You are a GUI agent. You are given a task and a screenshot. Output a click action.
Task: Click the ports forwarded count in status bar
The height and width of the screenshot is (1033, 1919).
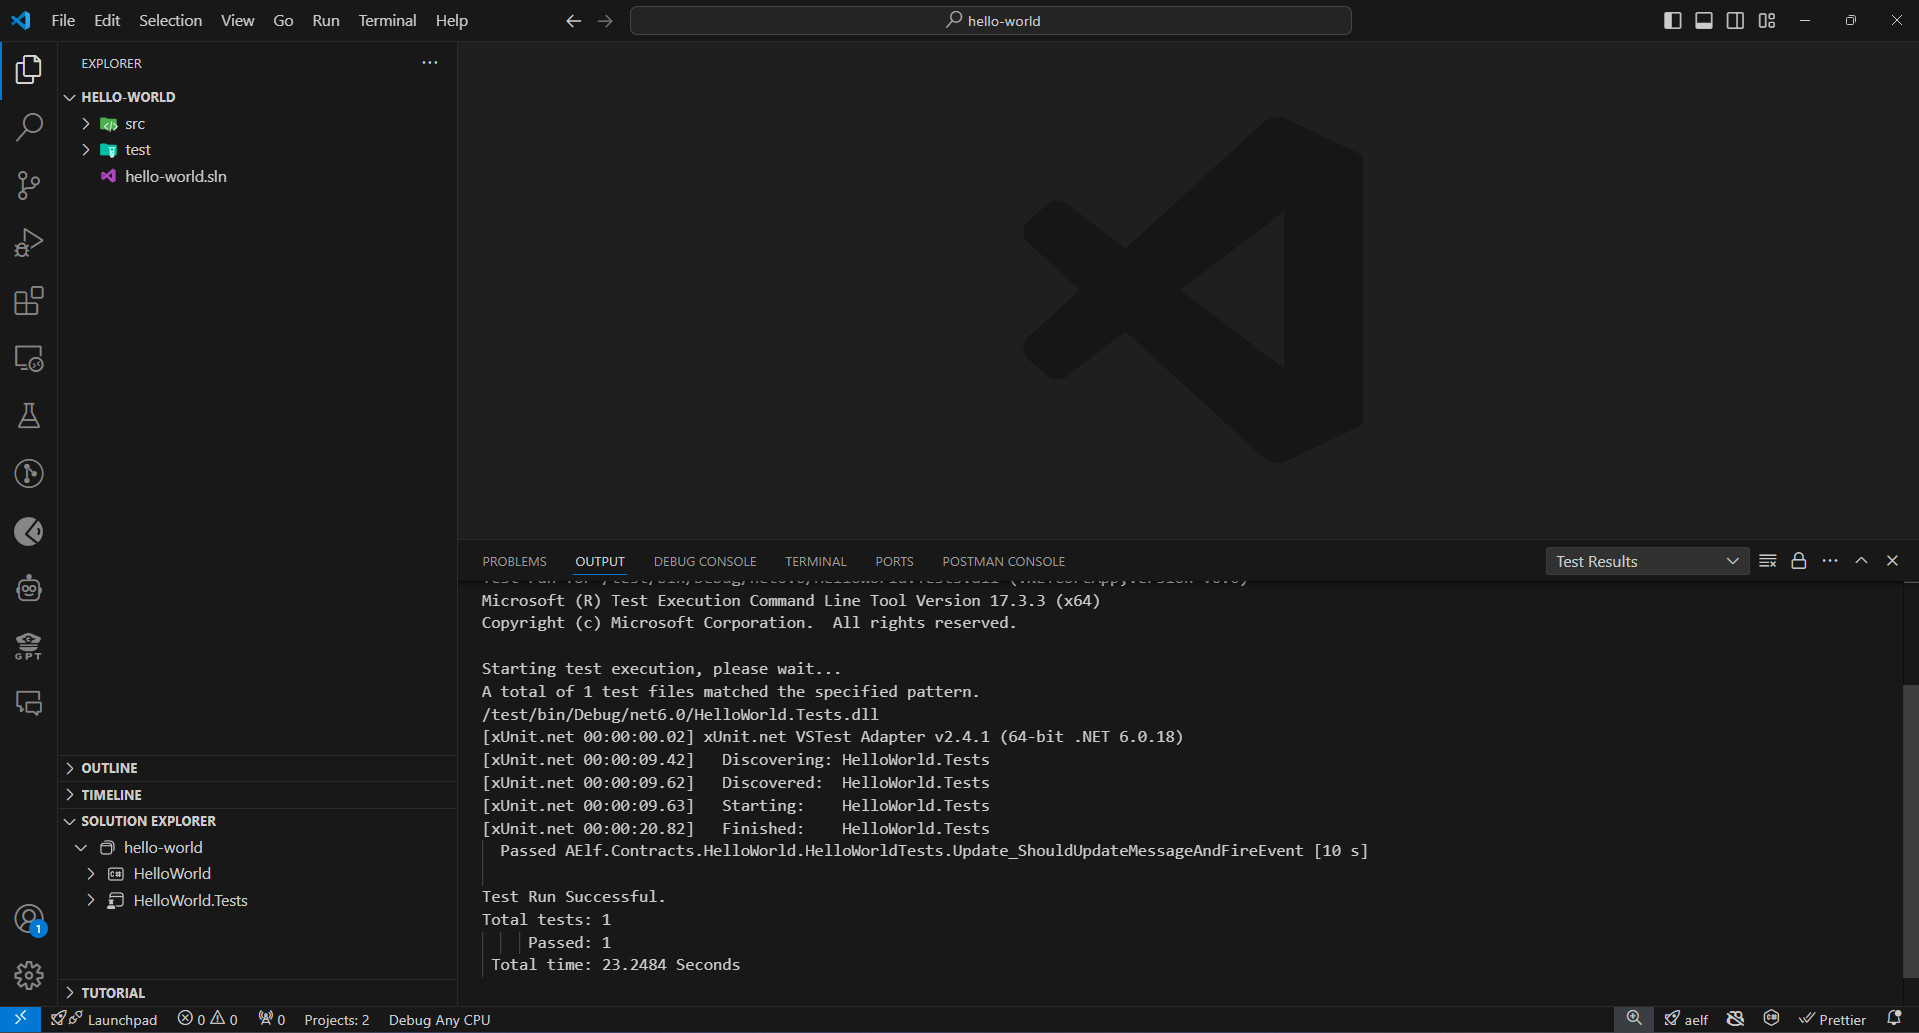272,1019
